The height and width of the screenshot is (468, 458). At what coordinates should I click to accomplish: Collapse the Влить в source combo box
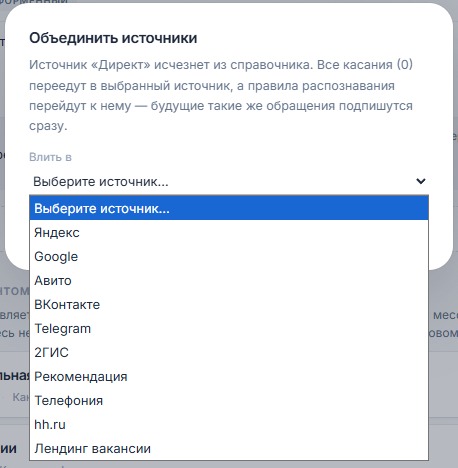pos(229,181)
